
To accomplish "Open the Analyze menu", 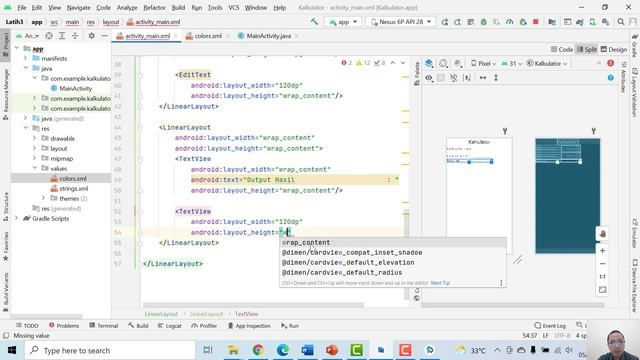I will click(127, 7).
